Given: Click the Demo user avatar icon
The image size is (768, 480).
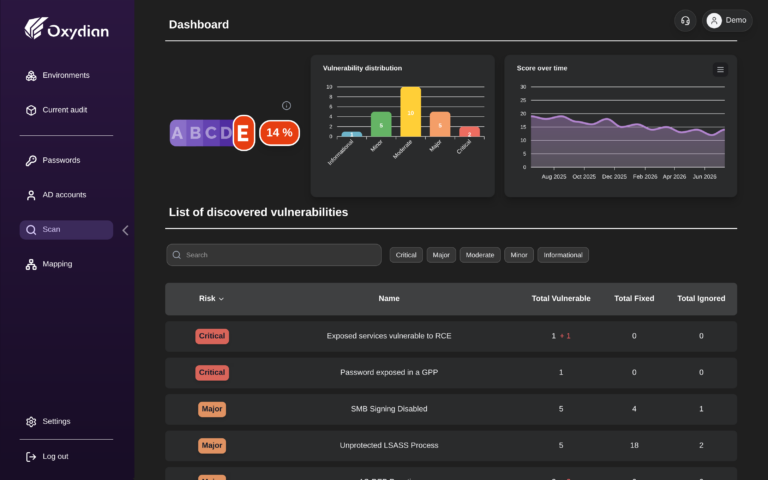Looking at the screenshot, I should [714, 21].
